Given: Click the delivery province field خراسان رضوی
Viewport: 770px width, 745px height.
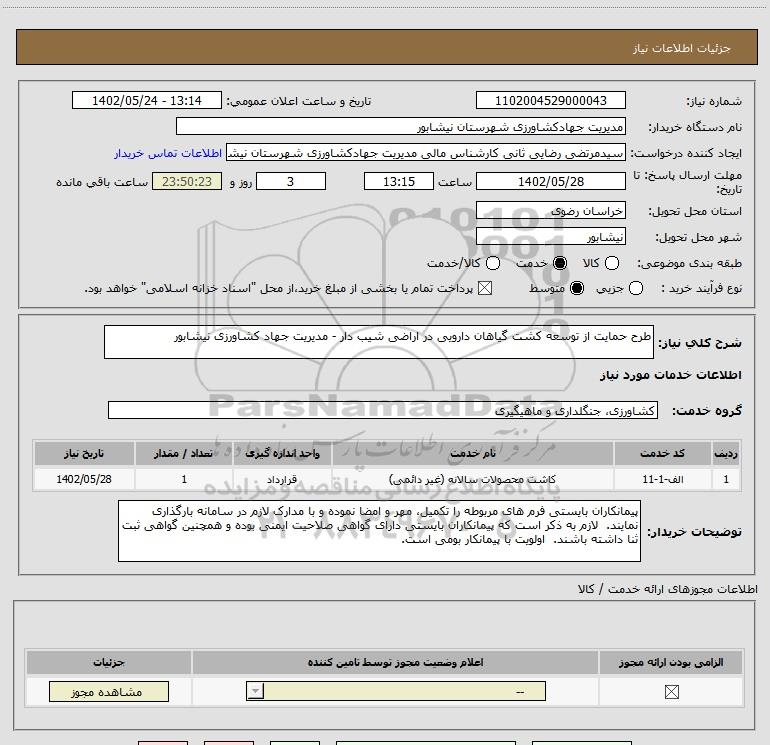Looking at the screenshot, I should (550, 211).
